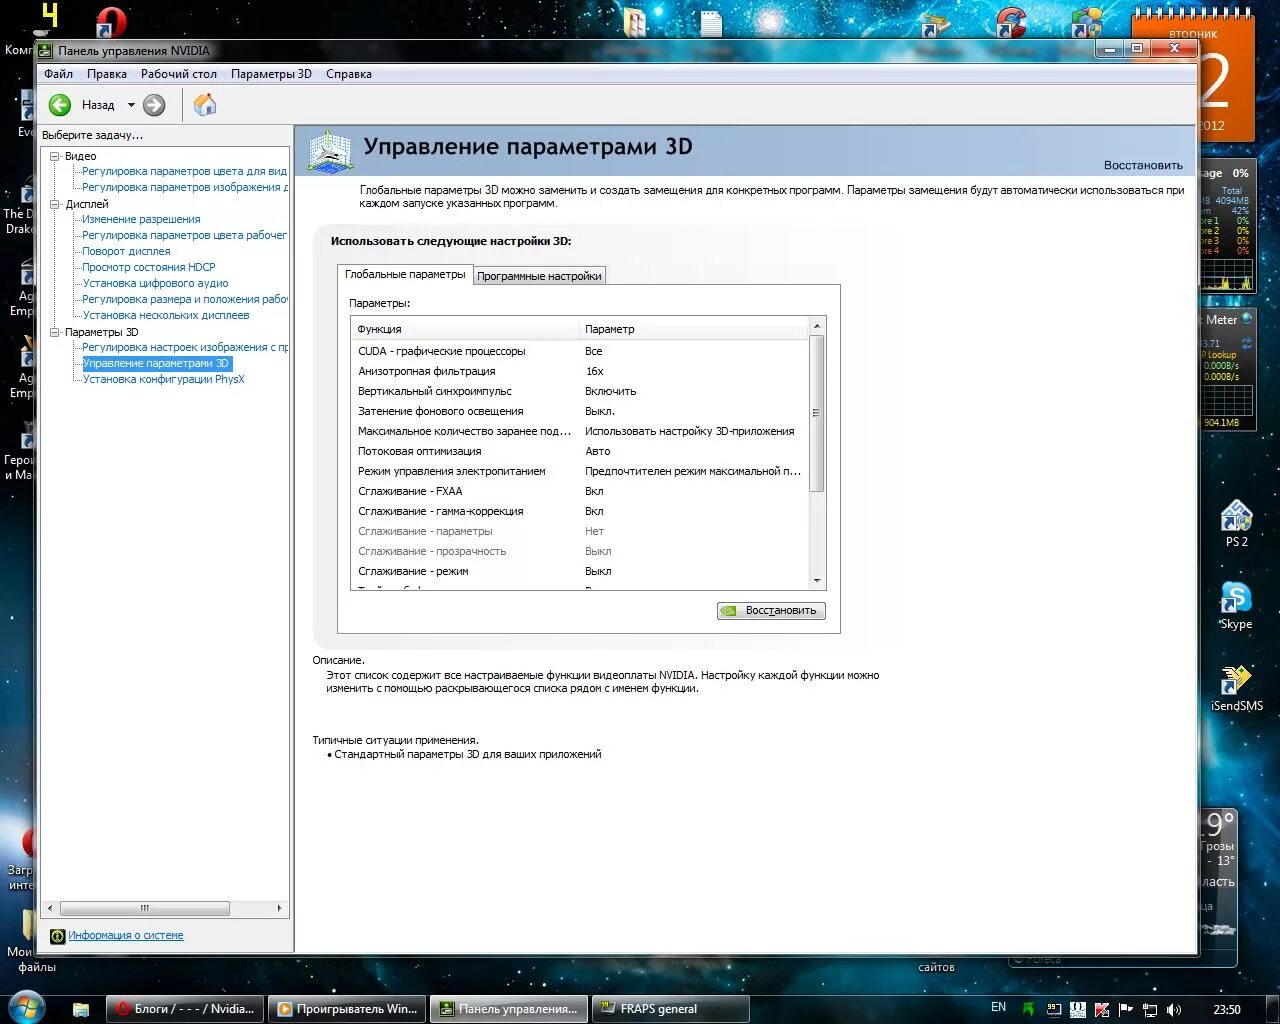Open the Справка menu
The width and height of the screenshot is (1280, 1024).
349,74
